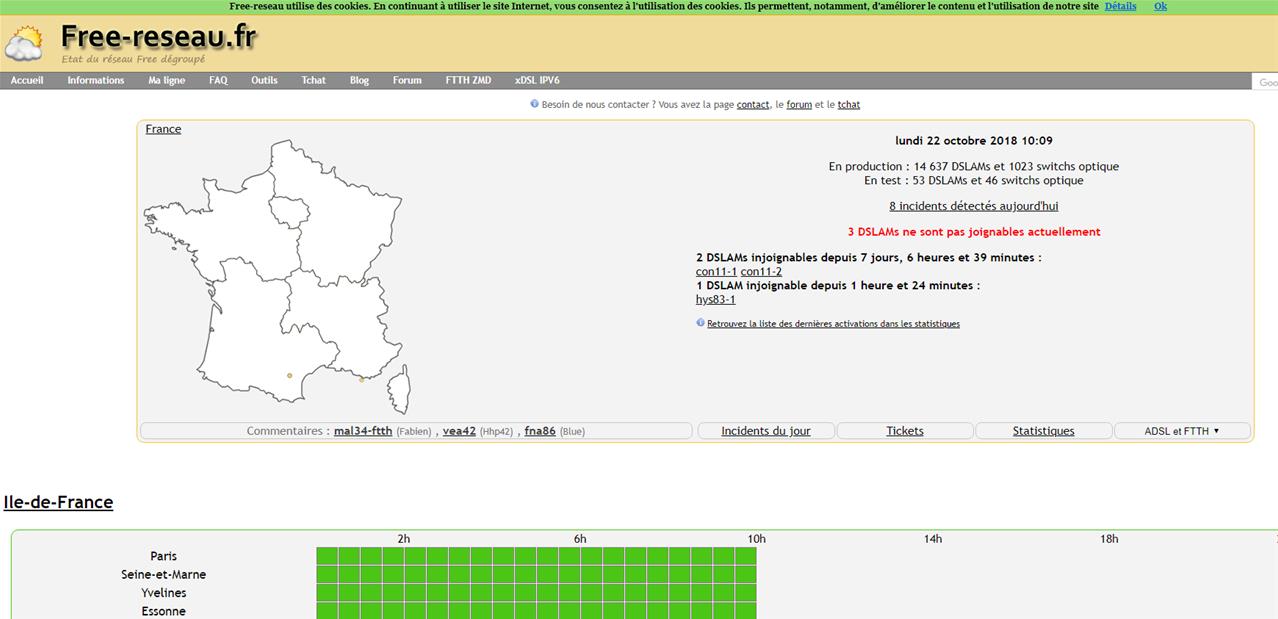Follow the forum link in contact message
Image resolution: width=1278 pixels, height=619 pixels.
pyautogui.click(x=799, y=105)
